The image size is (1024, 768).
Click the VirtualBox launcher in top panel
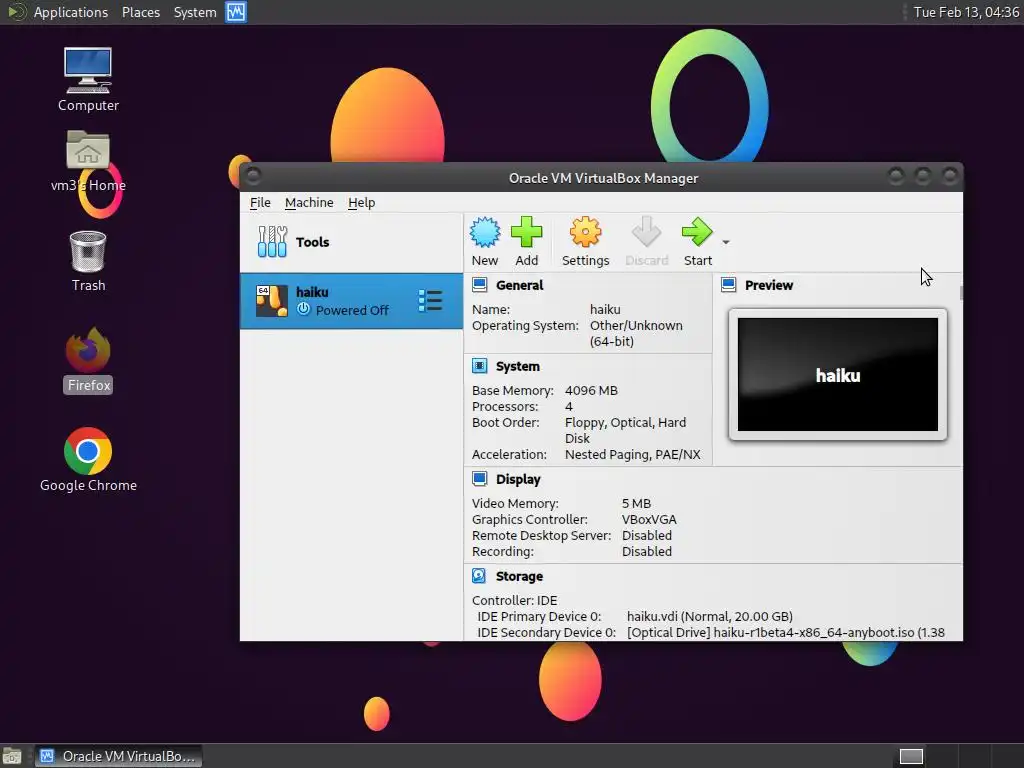click(x=236, y=12)
